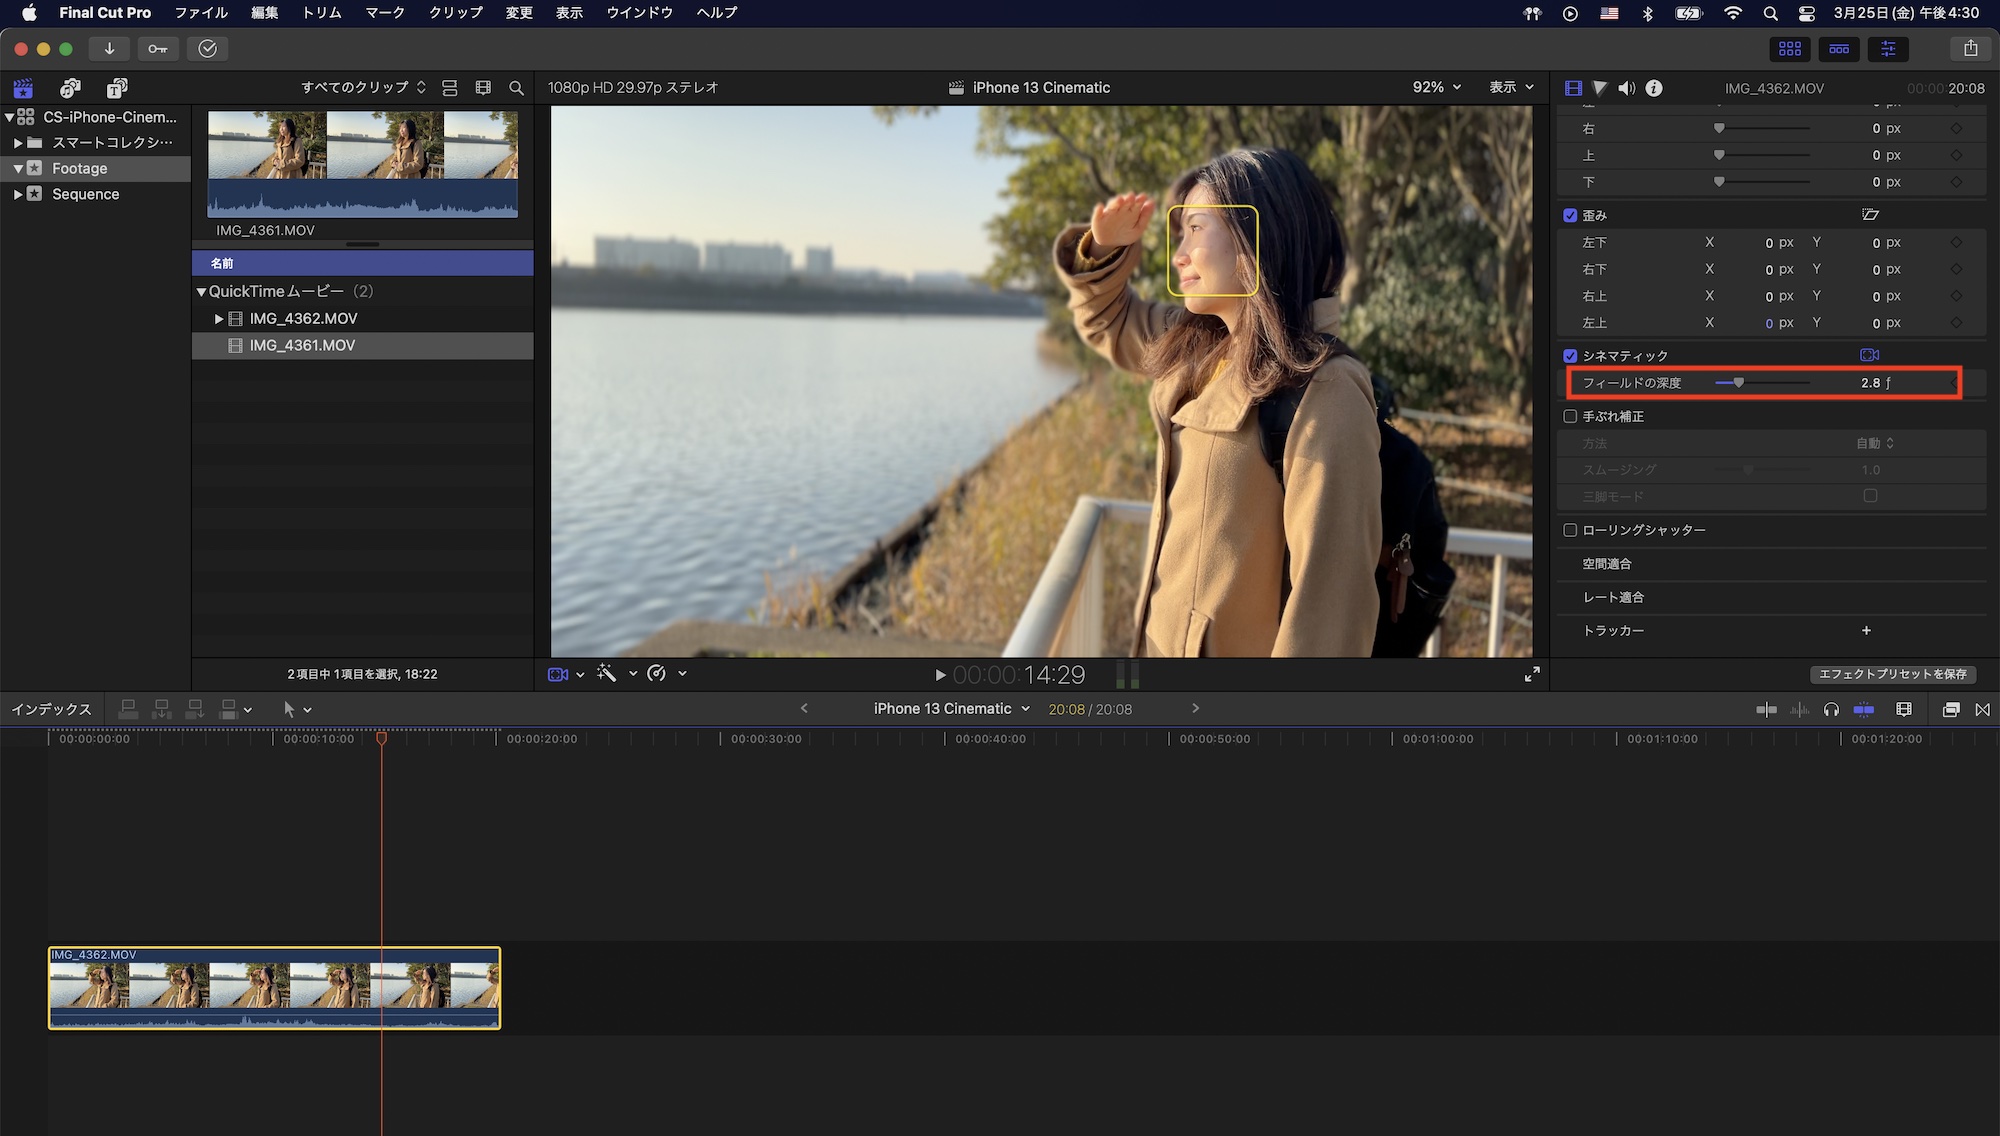Open the Keyword Editor key icon

(158, 48)
